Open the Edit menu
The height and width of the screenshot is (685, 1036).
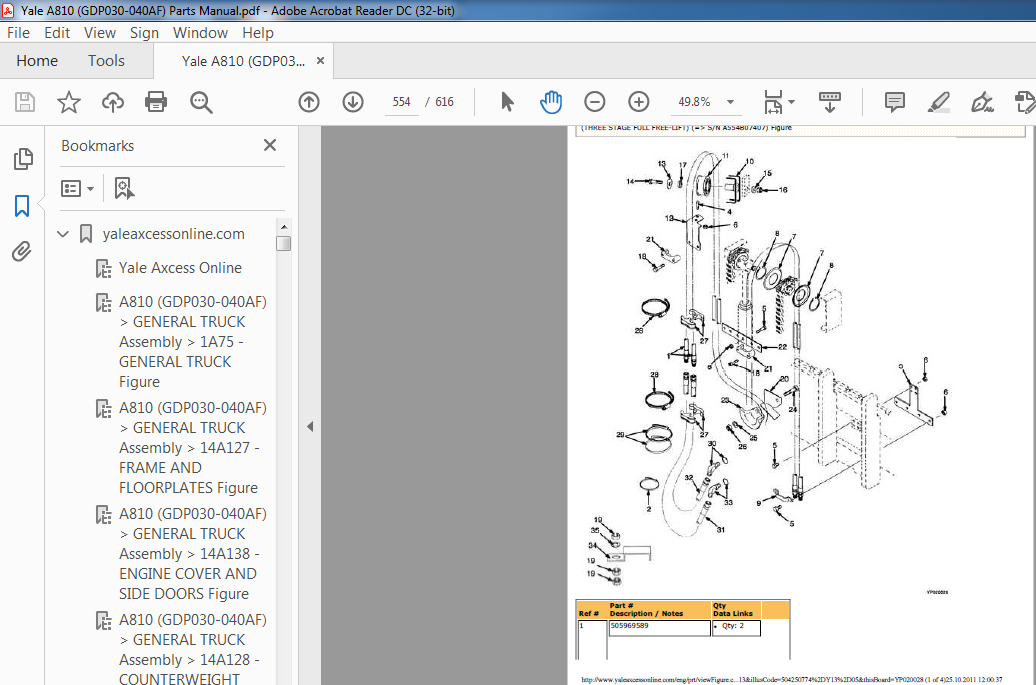point(57,32)
